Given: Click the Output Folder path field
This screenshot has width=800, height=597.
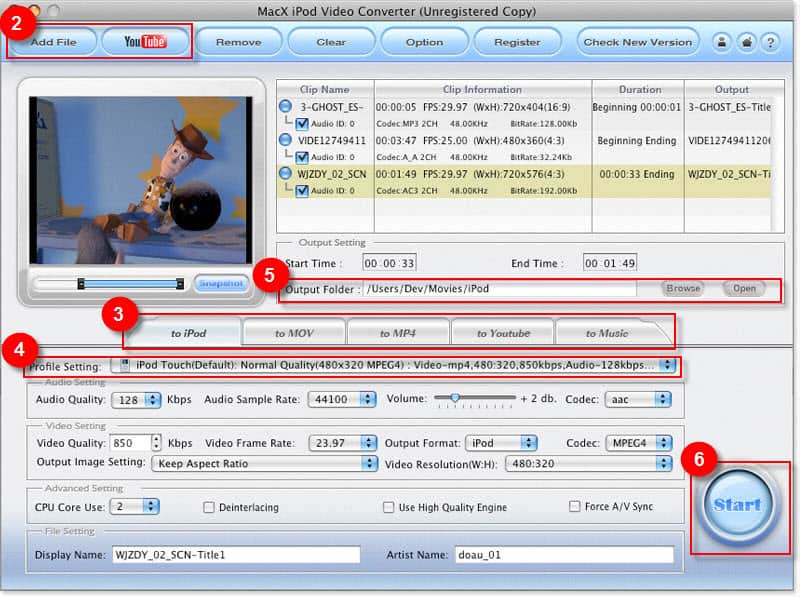Looking at the screenshot, I should [499, 289].
